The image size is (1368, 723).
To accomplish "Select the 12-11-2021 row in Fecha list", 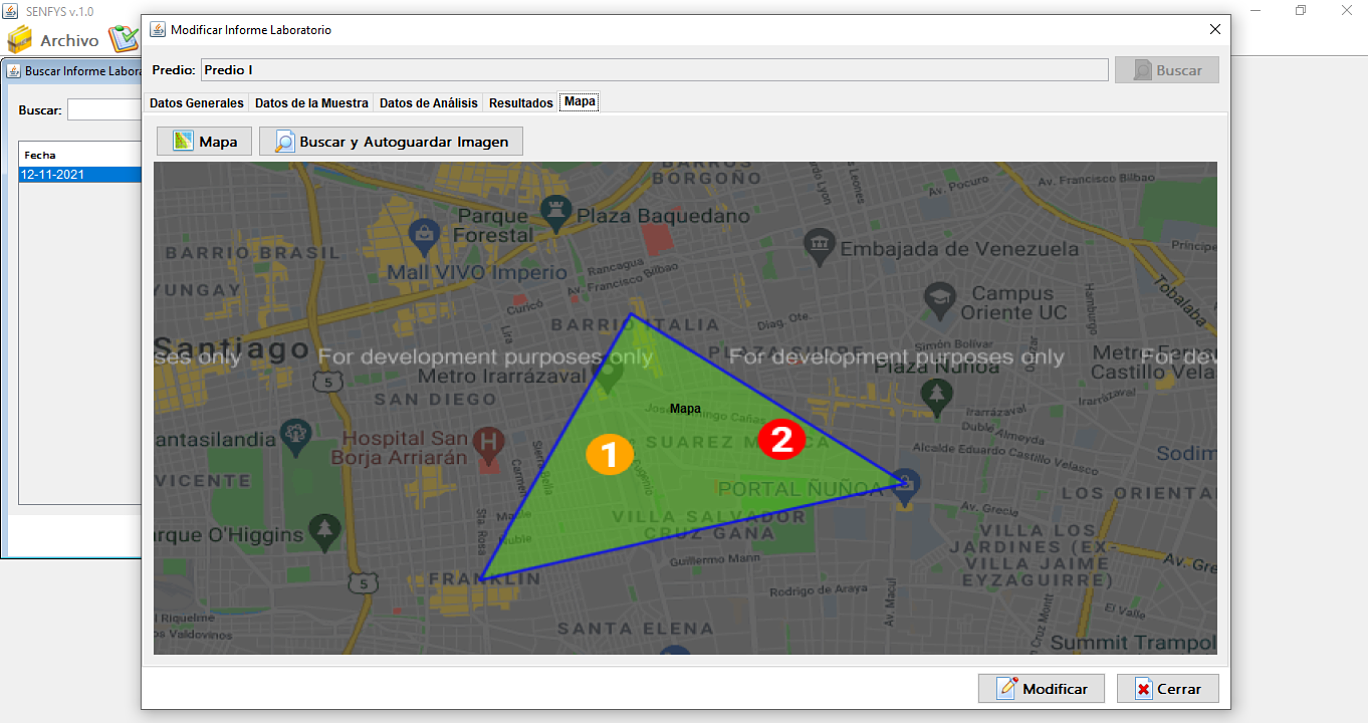I will [80, 174].
